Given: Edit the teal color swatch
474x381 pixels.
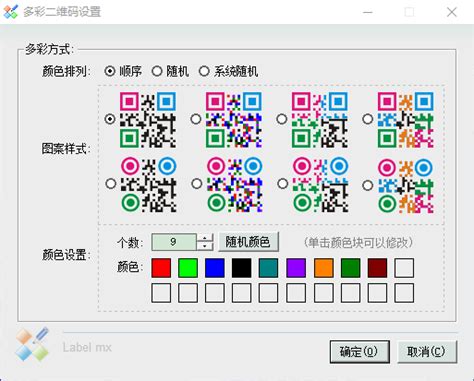Looking at the screenshot, I should 268,268.
